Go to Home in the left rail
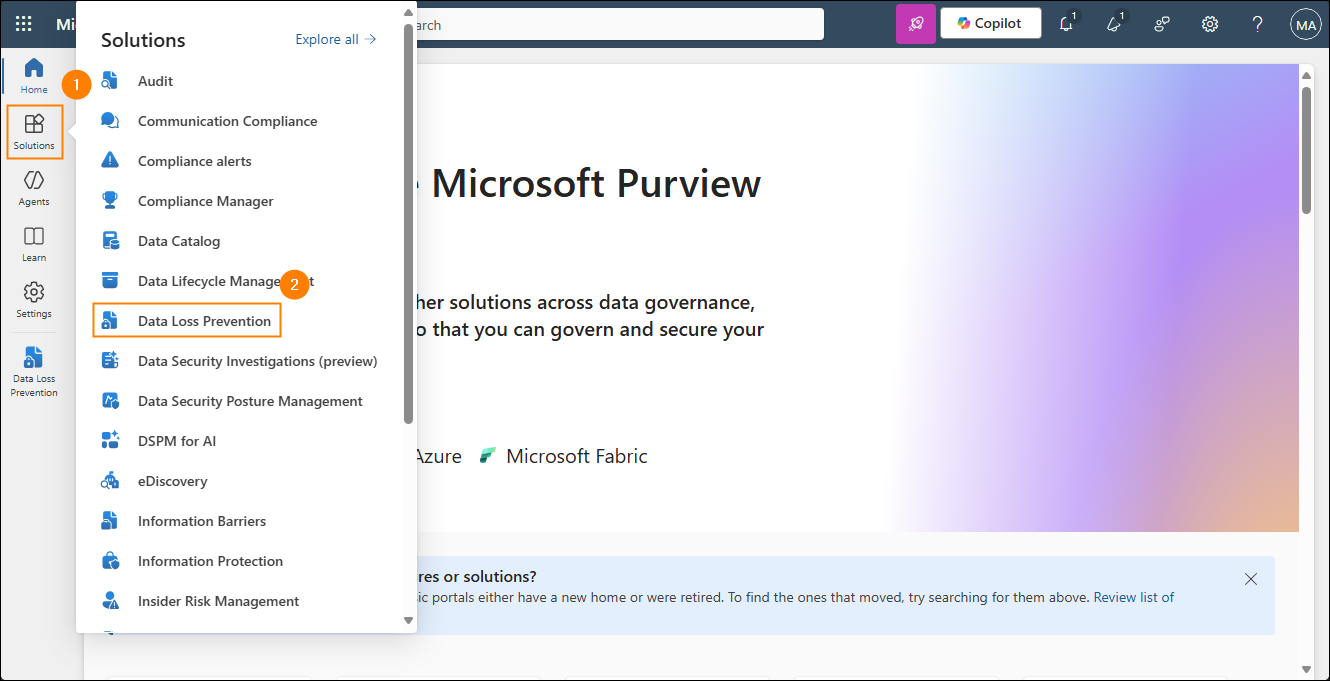Screen dimensions: 1330x681 pyautogui.click(x=34, y=76)
